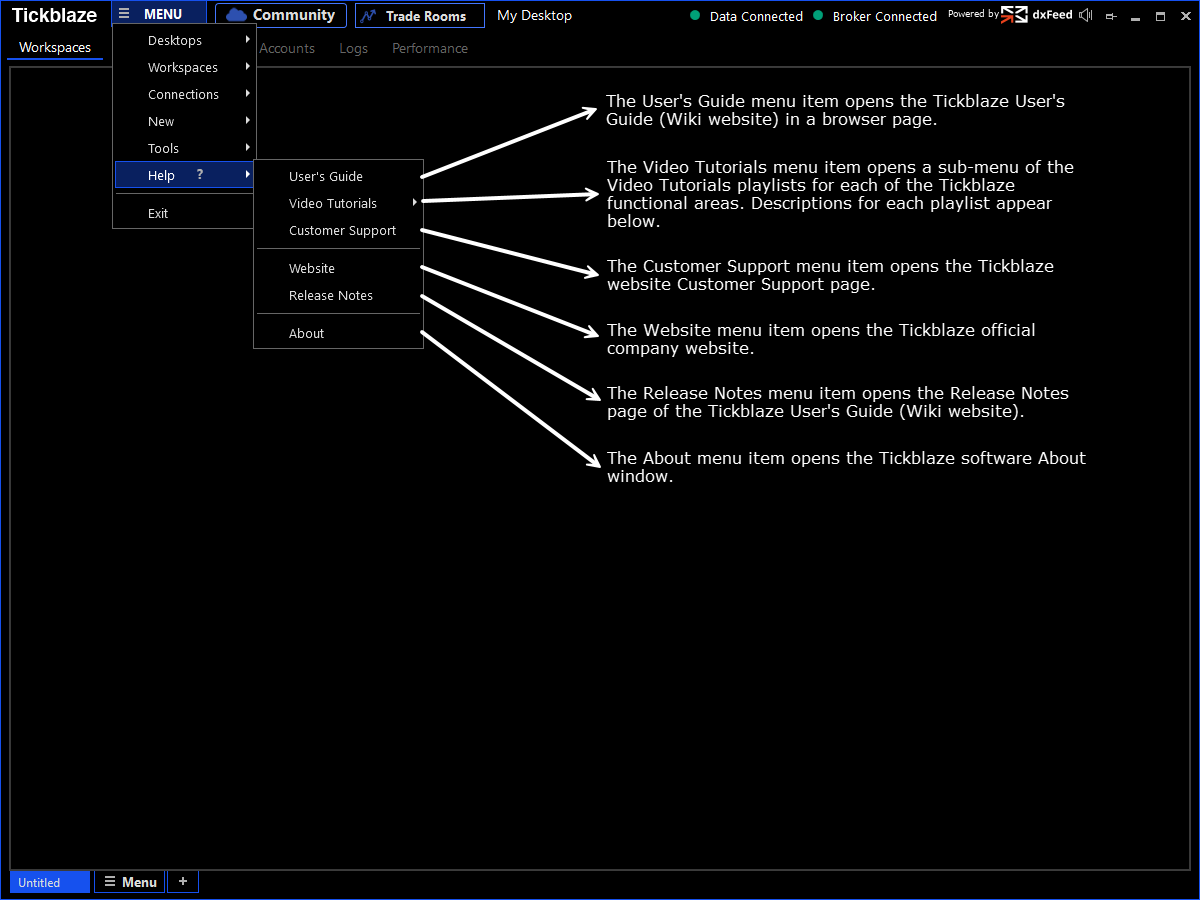Minimize the Tickblaze window
The image size is (1200, 900).
click(1136, 17)
